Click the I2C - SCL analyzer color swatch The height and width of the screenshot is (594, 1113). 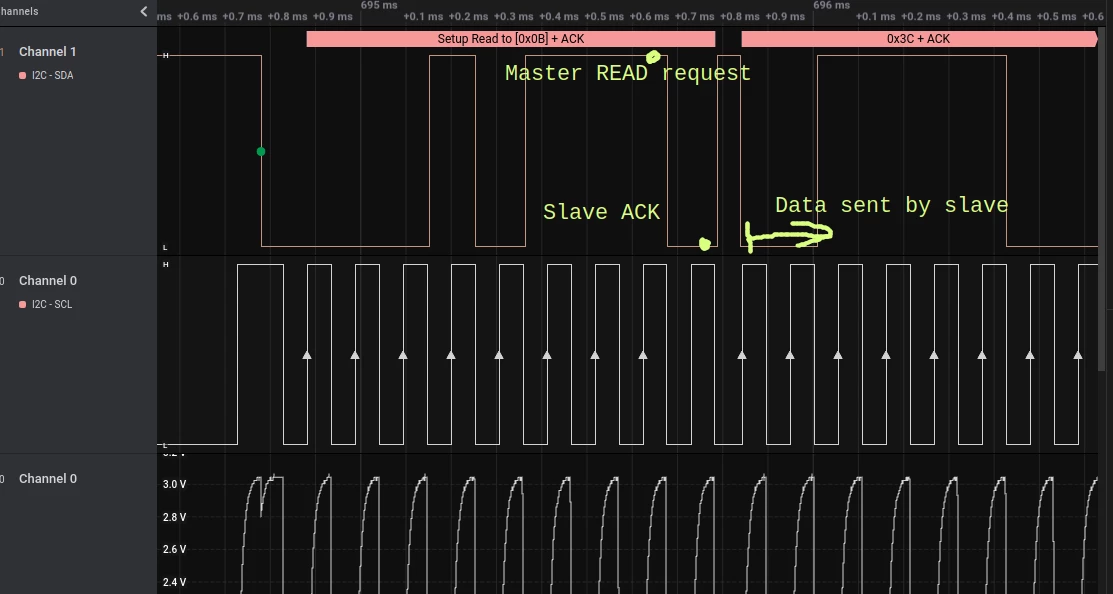tap(23, 304)
